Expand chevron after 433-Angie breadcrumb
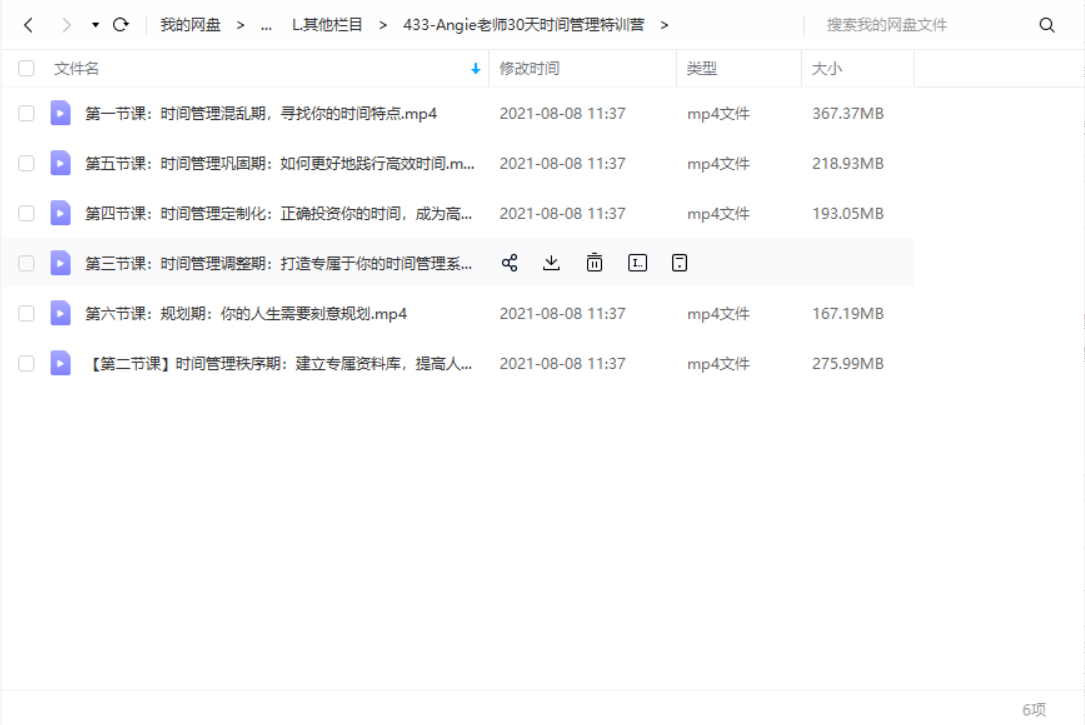This screenshot has height=725, width=1085. point(664,26)
